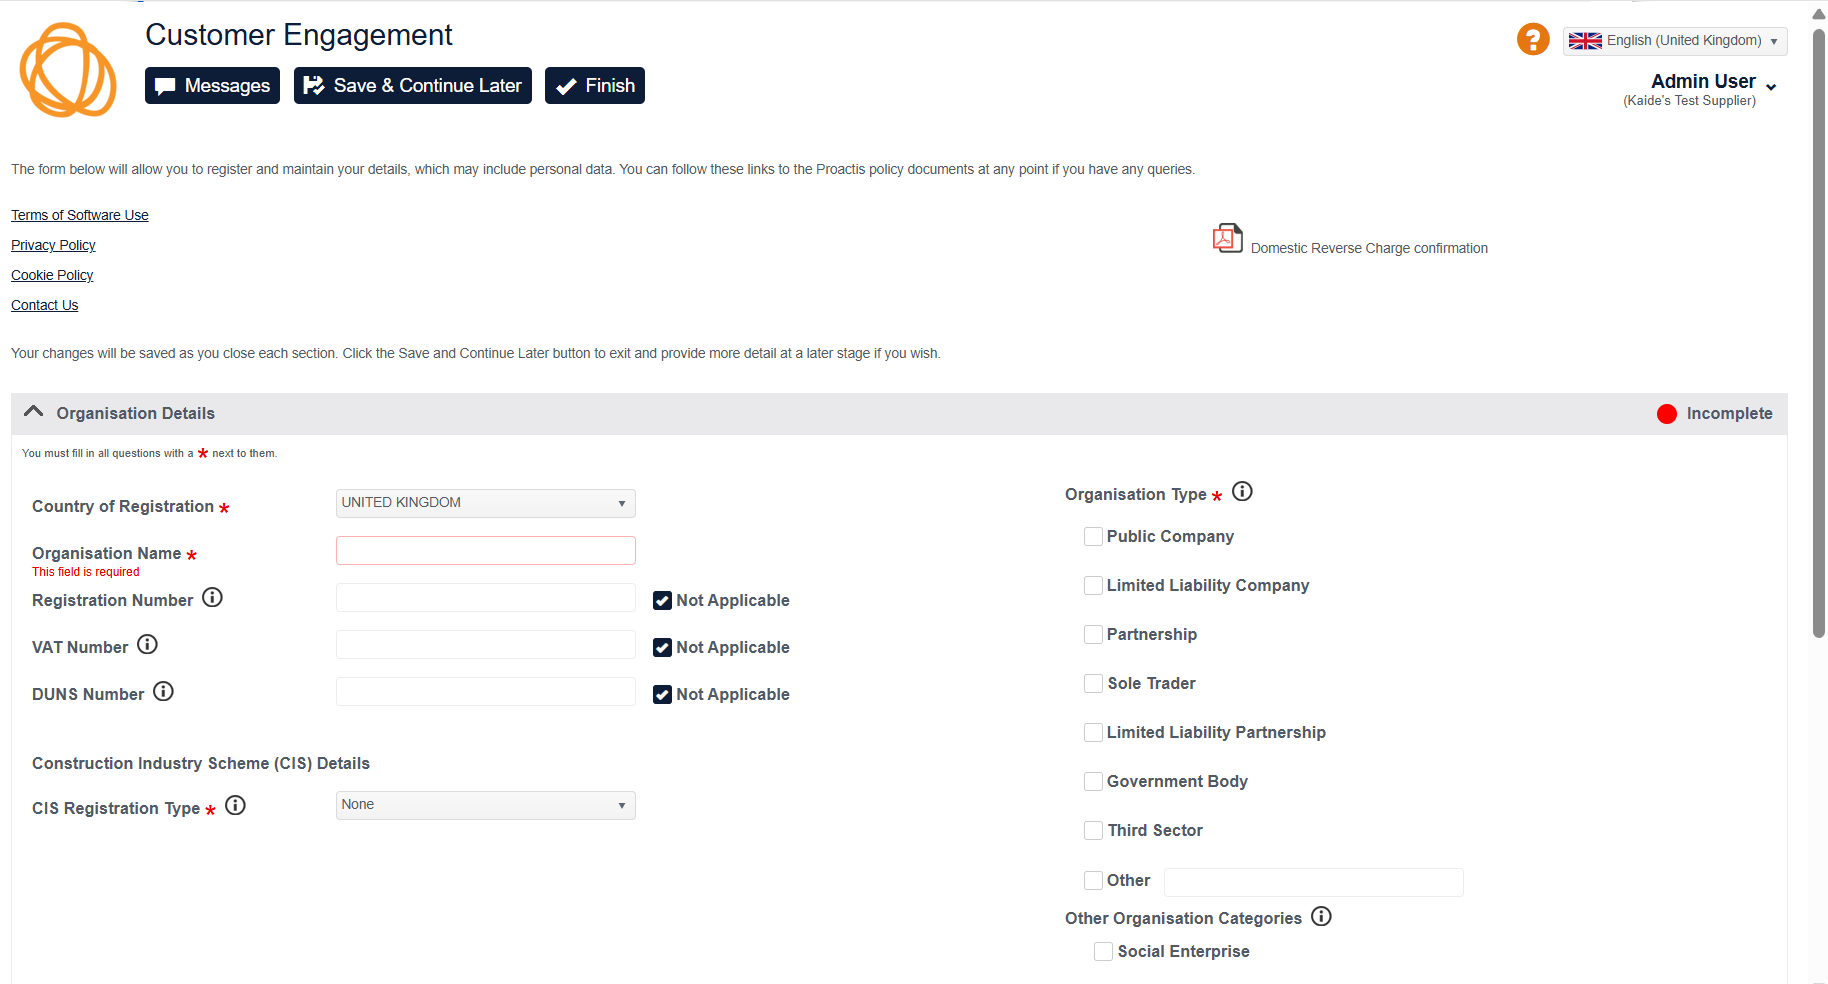Open the Country of Registration dropdown
This screenshot has height=984, width=1828.
(486, 503)
